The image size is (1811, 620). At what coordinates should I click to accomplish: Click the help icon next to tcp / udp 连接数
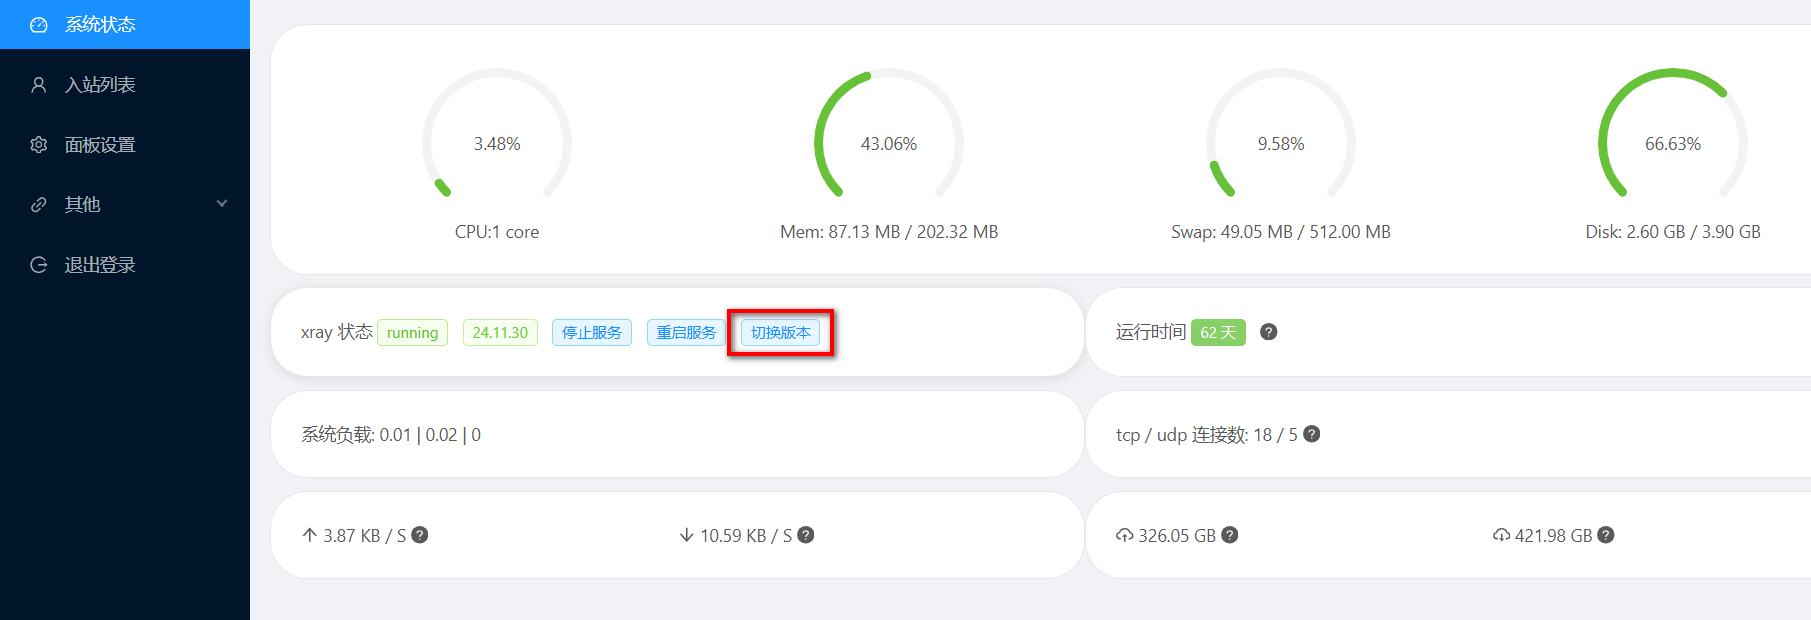click(x=1312, y=434)
